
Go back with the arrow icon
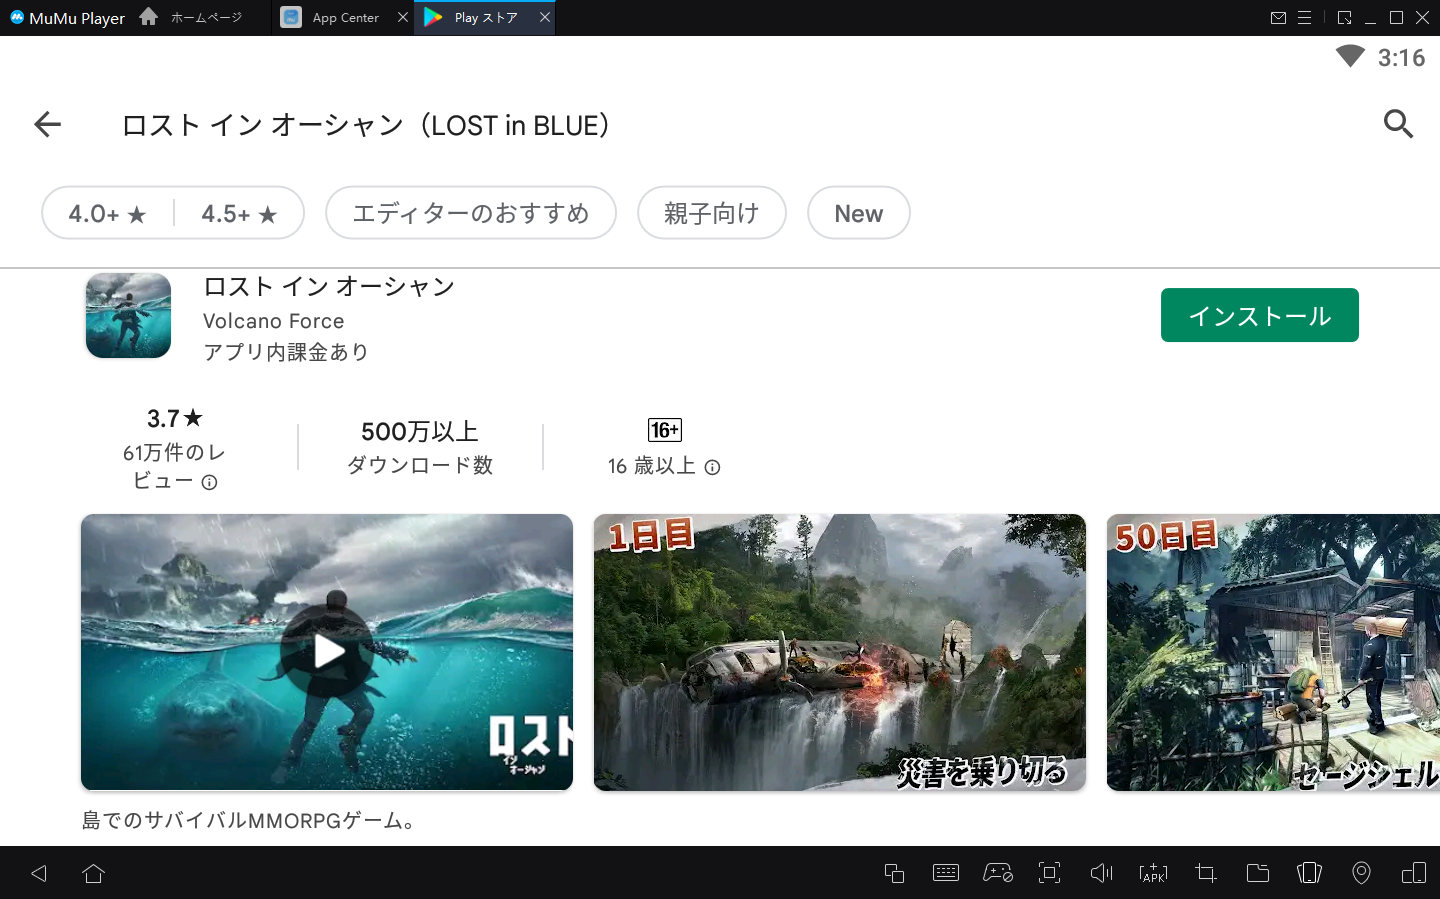click(x=47, y=124)
